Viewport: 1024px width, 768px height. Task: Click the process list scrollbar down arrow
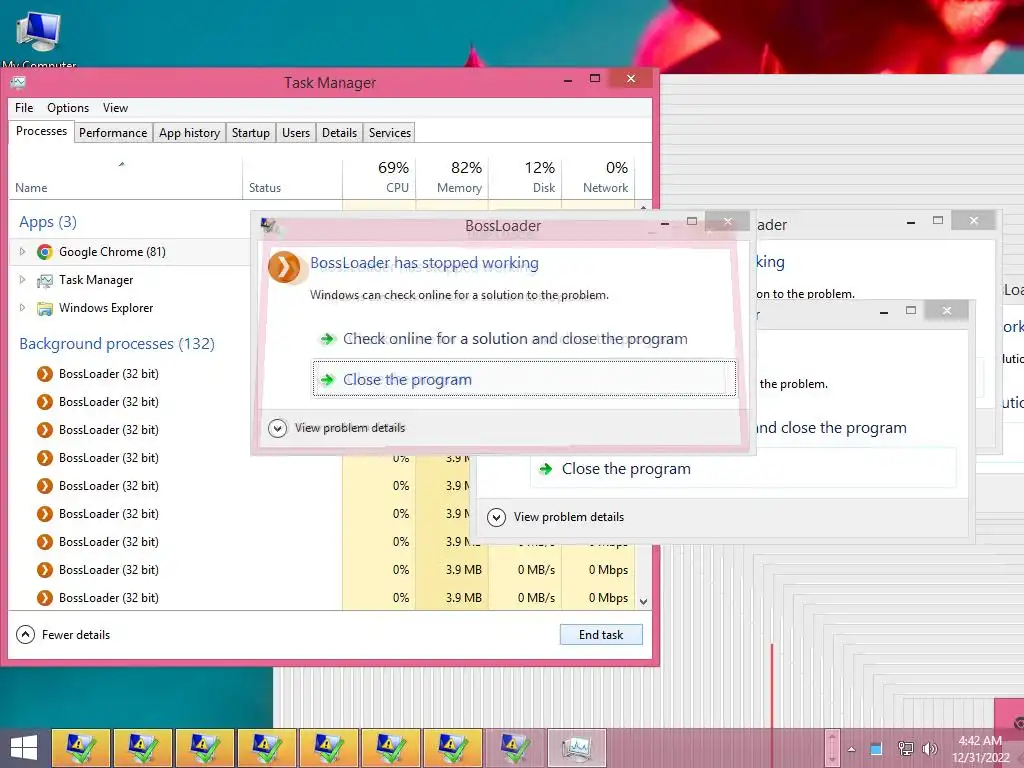click(643, 601)
